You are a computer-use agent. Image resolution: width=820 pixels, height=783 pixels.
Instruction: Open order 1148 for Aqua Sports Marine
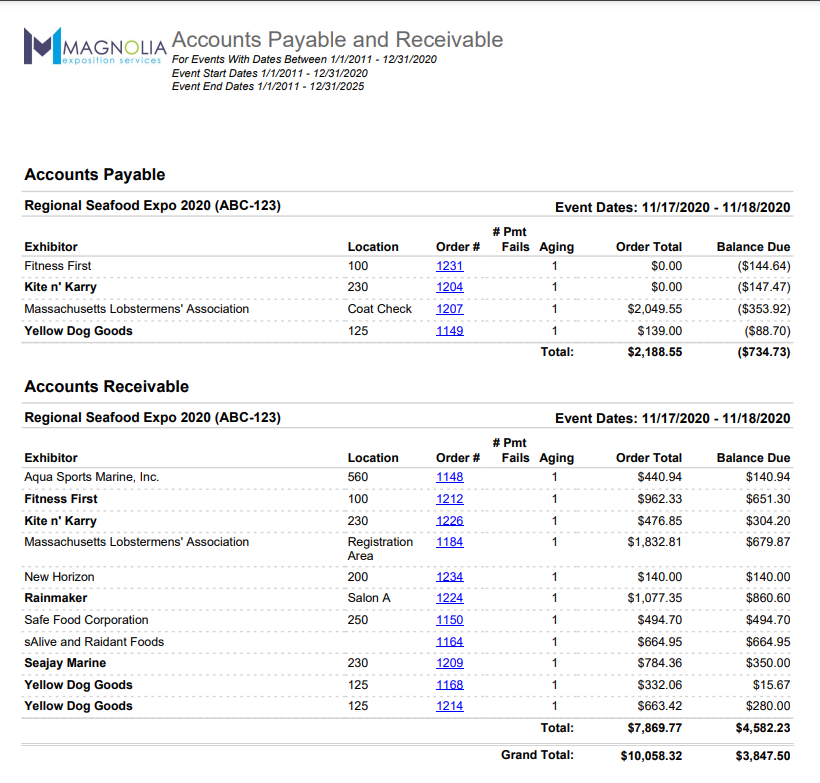(449, 477)
